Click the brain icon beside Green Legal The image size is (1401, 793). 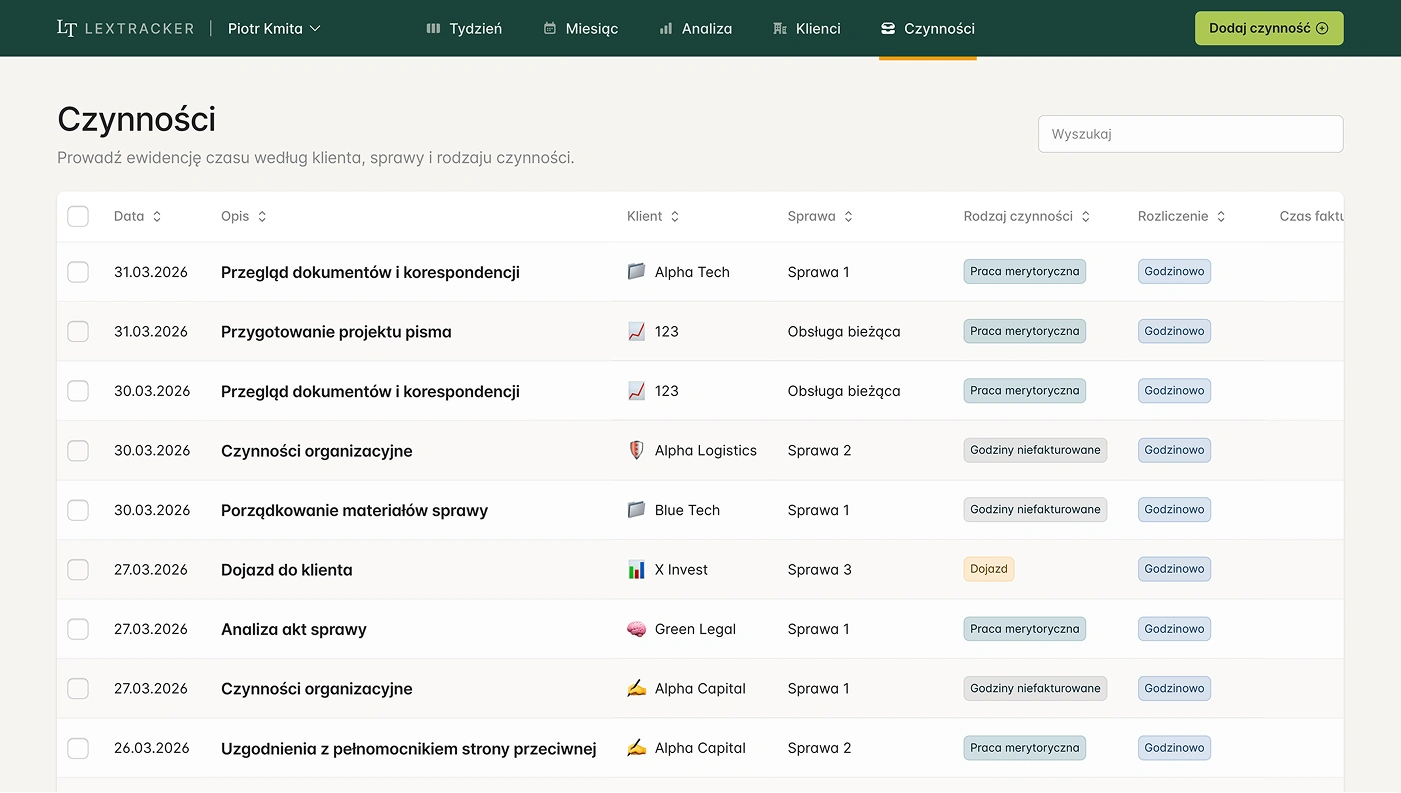point(636,629)
